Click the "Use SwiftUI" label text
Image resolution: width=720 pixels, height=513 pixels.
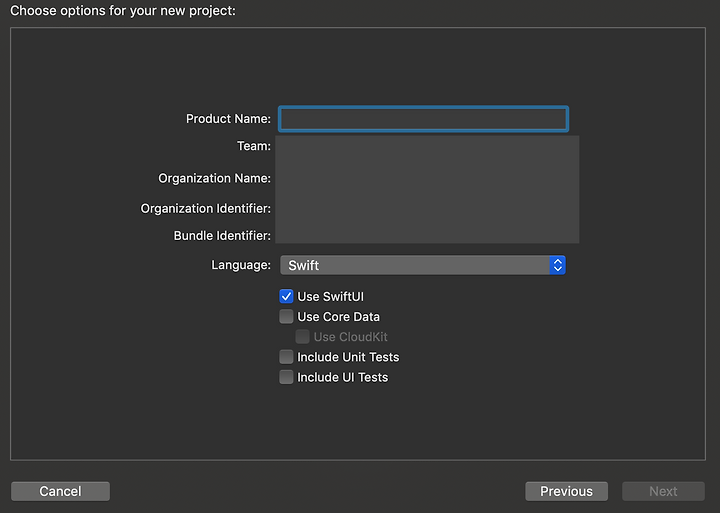pos(331,297)
